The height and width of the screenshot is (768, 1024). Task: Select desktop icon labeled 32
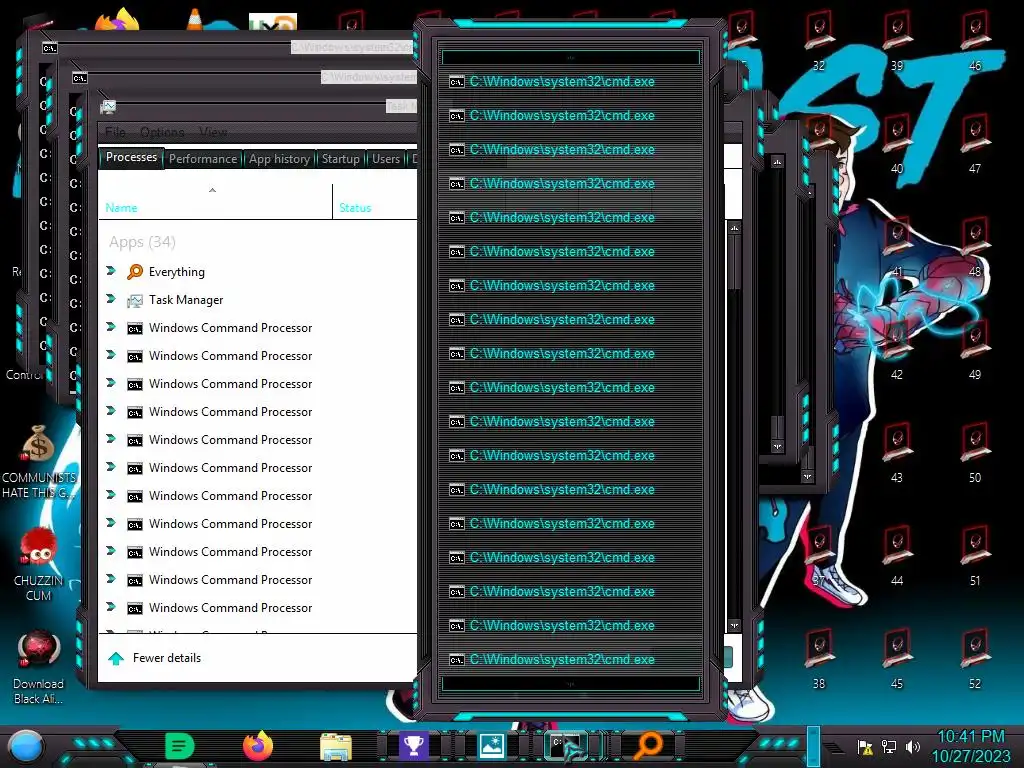click(x=819, y=39)
